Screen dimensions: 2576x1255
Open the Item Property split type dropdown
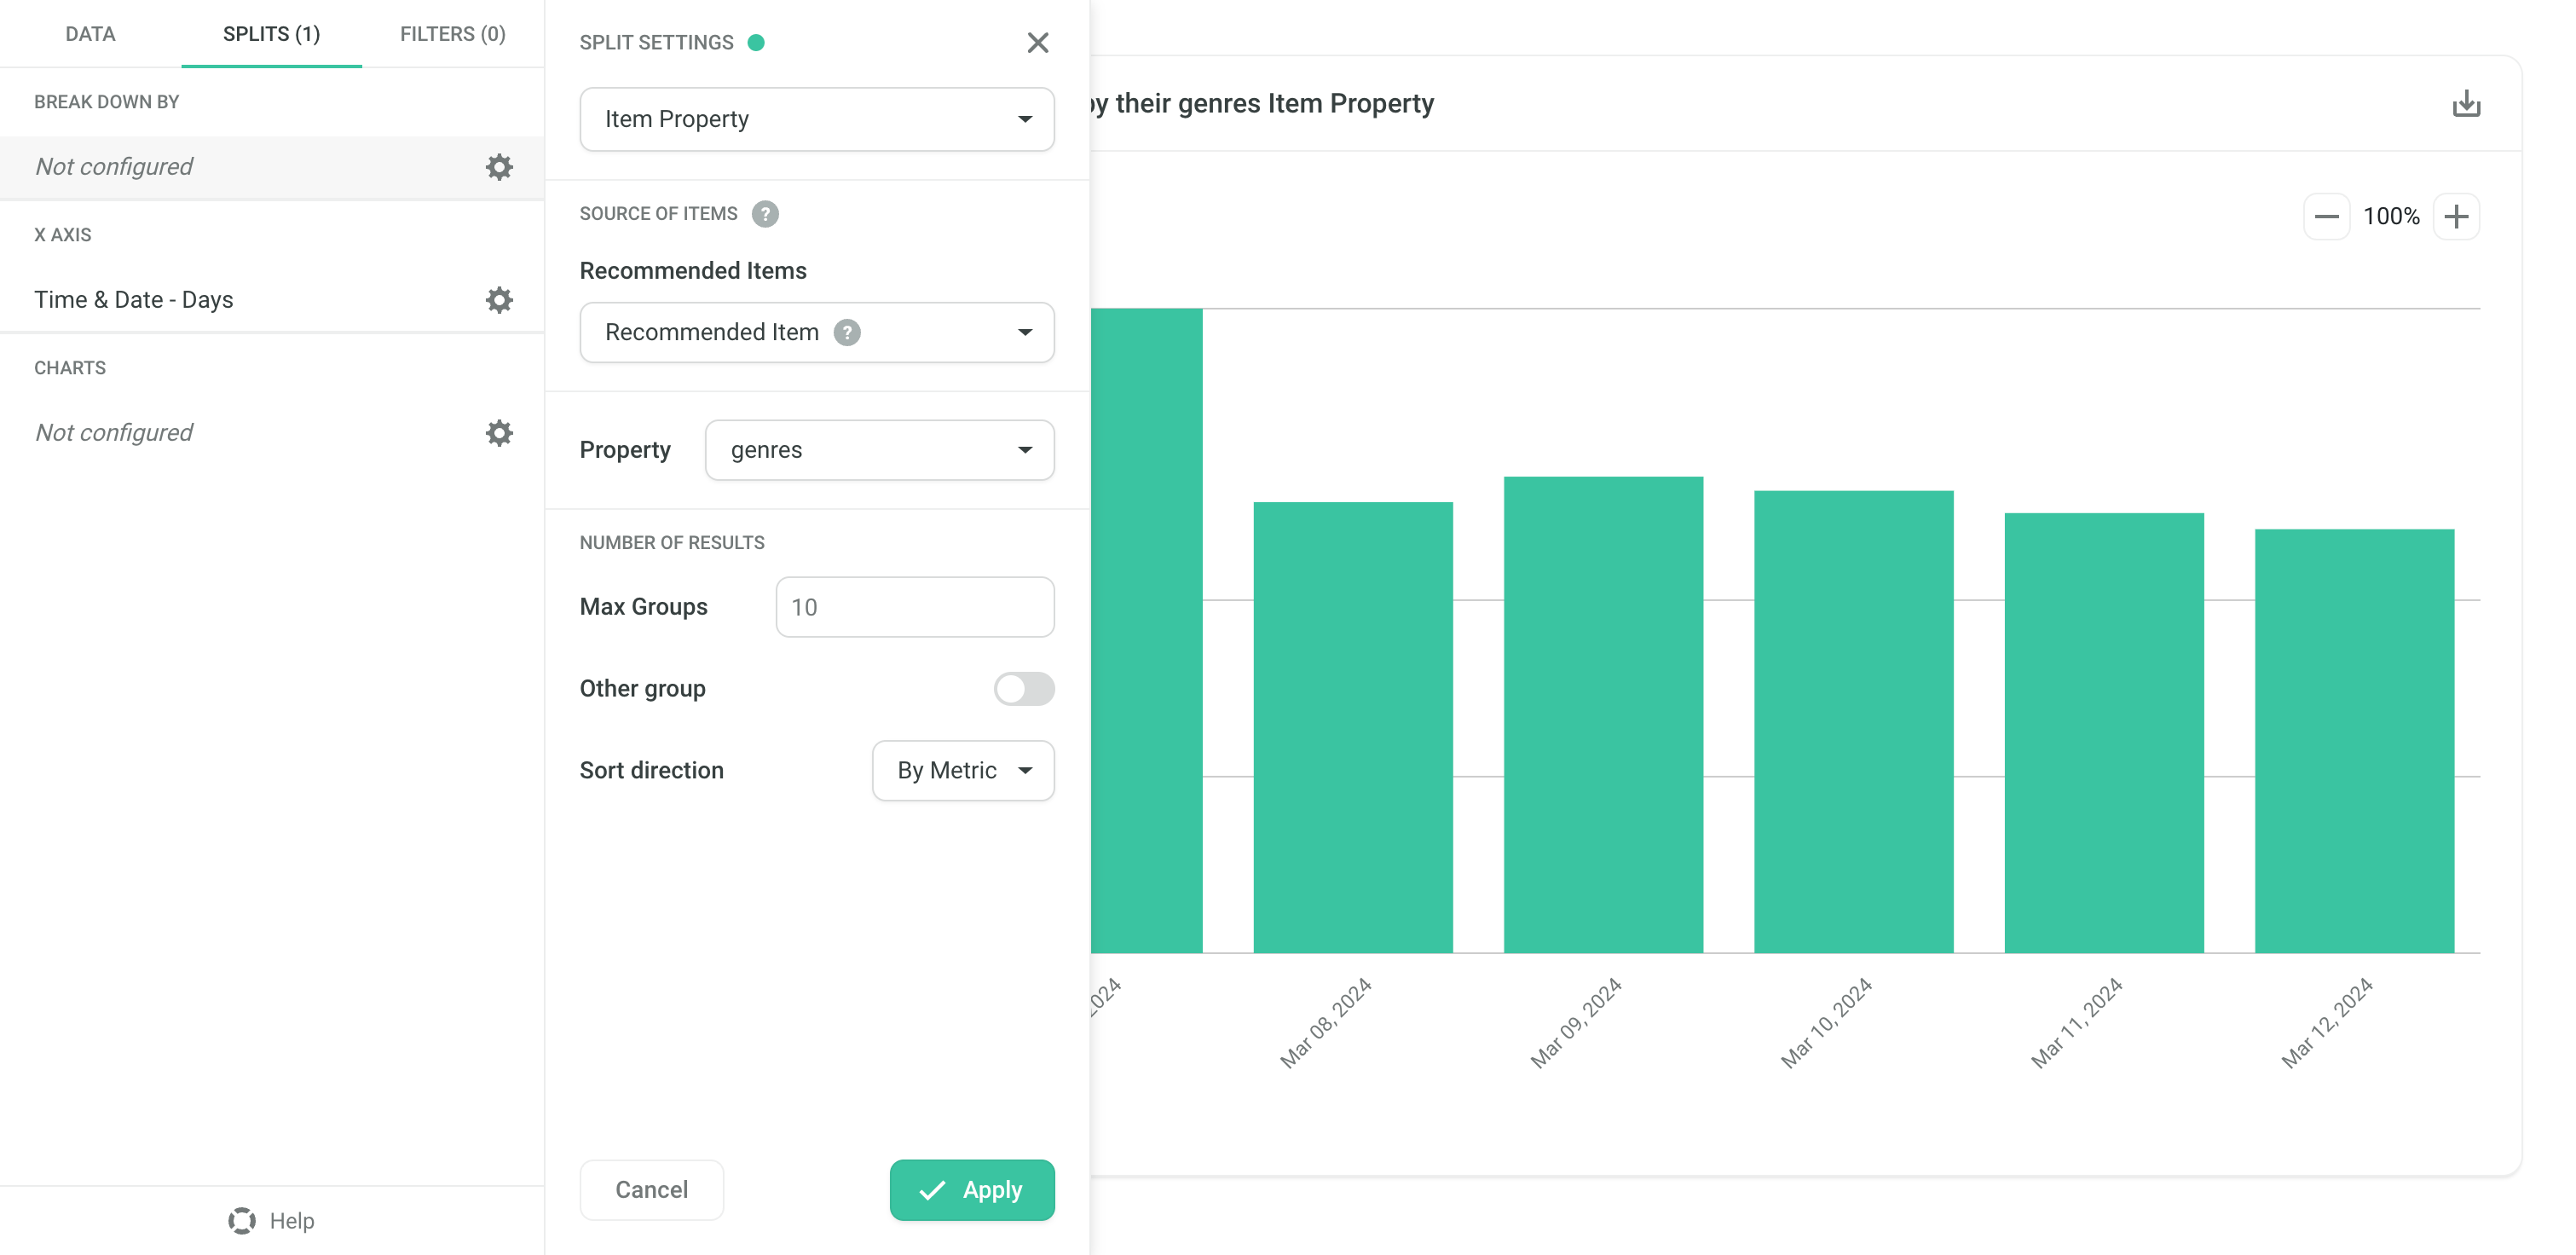click(816, 118)
